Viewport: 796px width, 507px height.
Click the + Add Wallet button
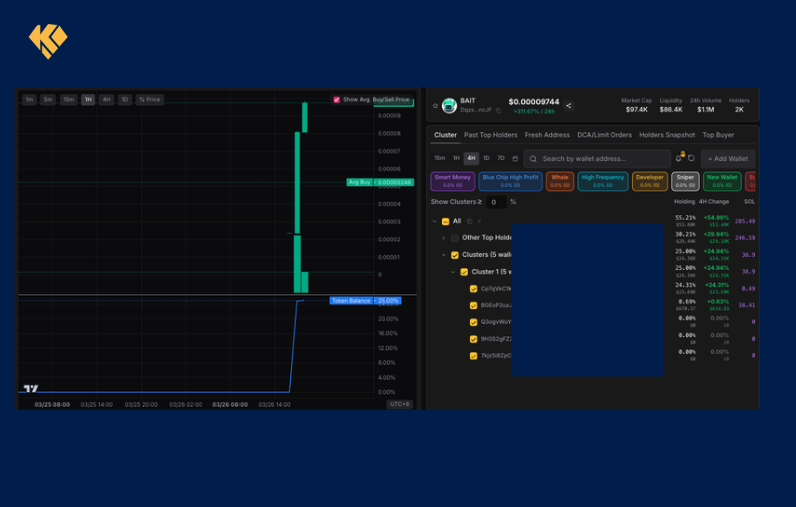728,159
